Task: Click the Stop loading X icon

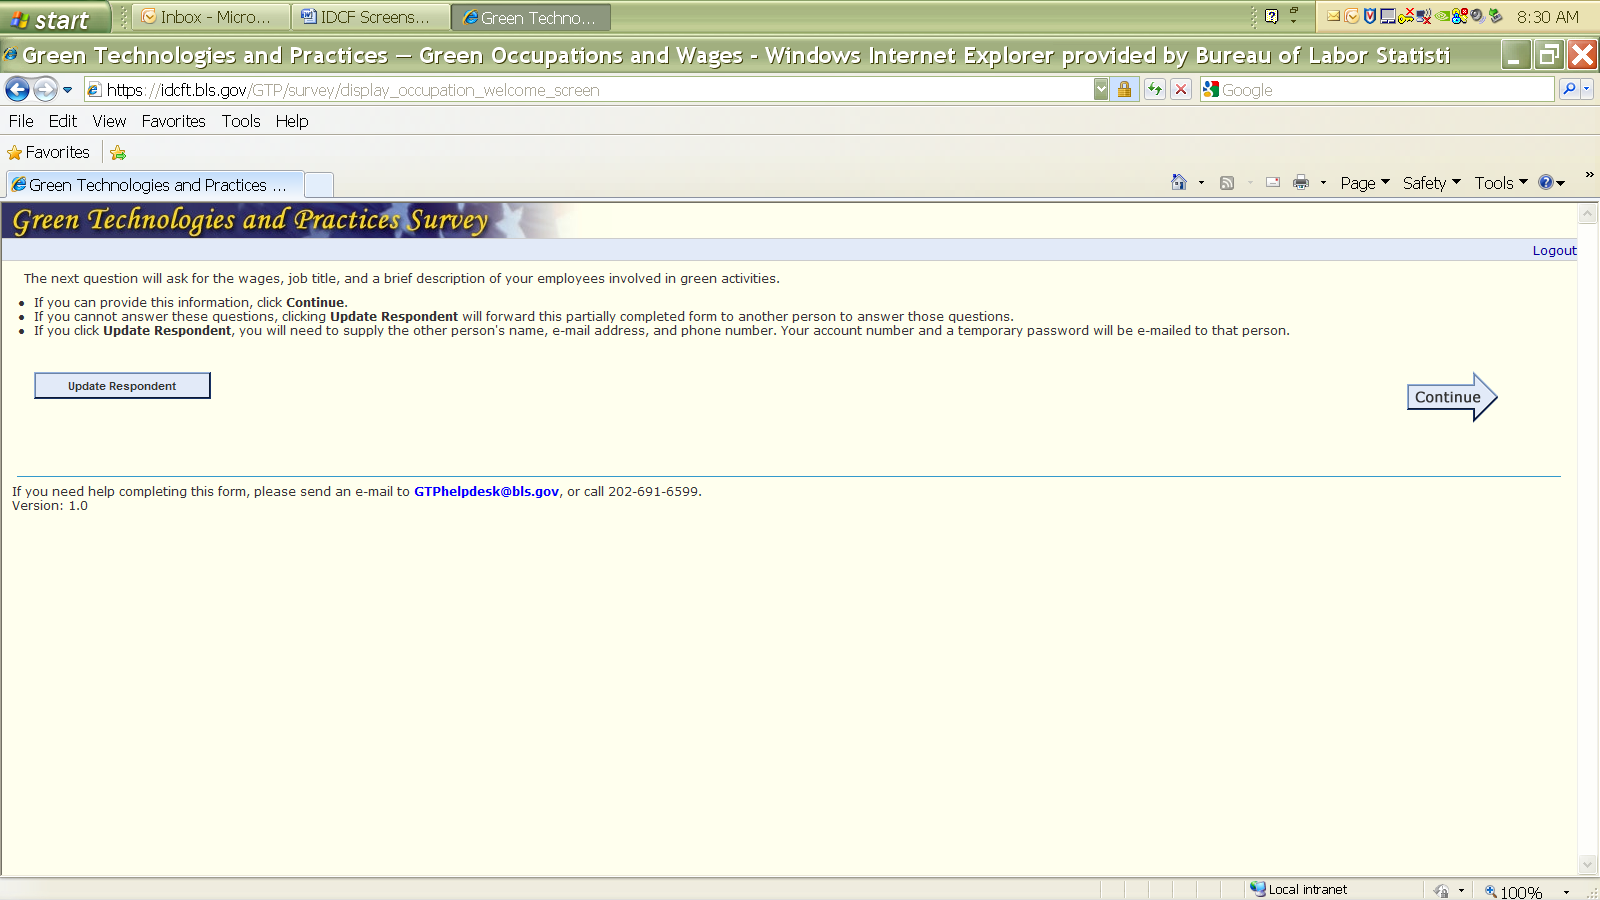Action: point(1181,90)
